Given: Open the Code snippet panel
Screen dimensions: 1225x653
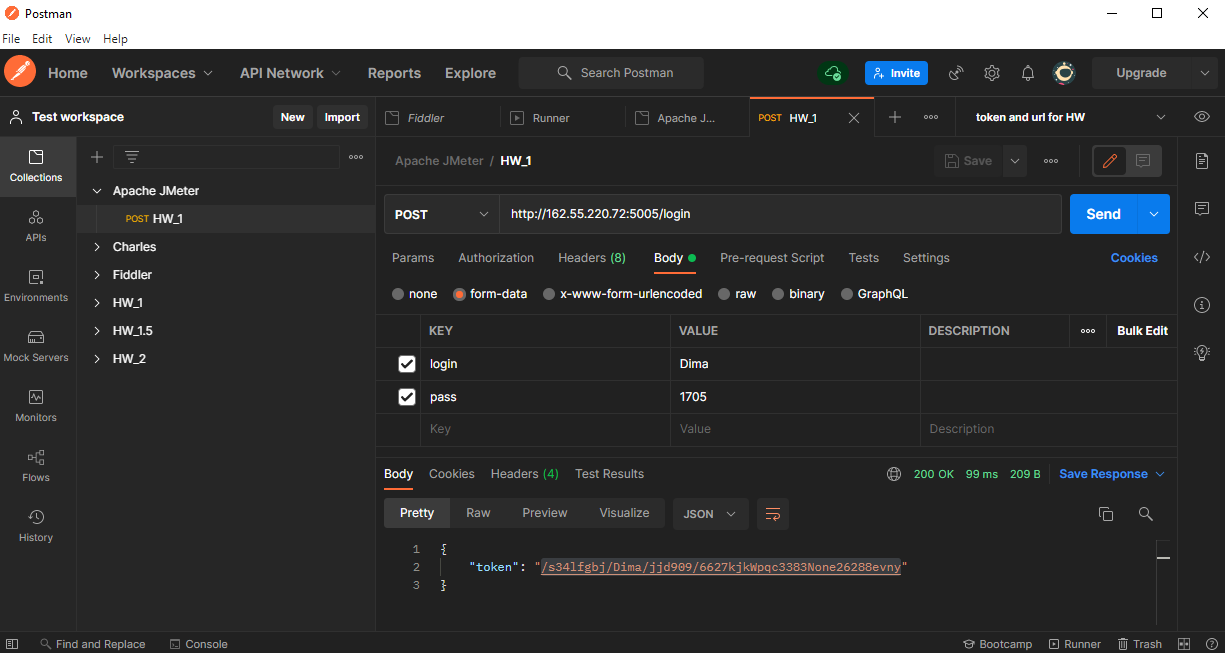Looking at the screenshot, I should [x=1202, y=257].
